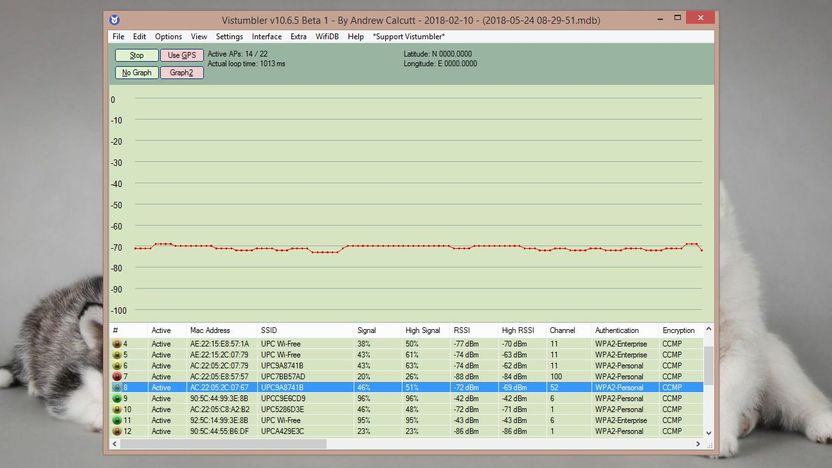Open the File menu
Screen dimensions: 832x468
pos(118,37)
